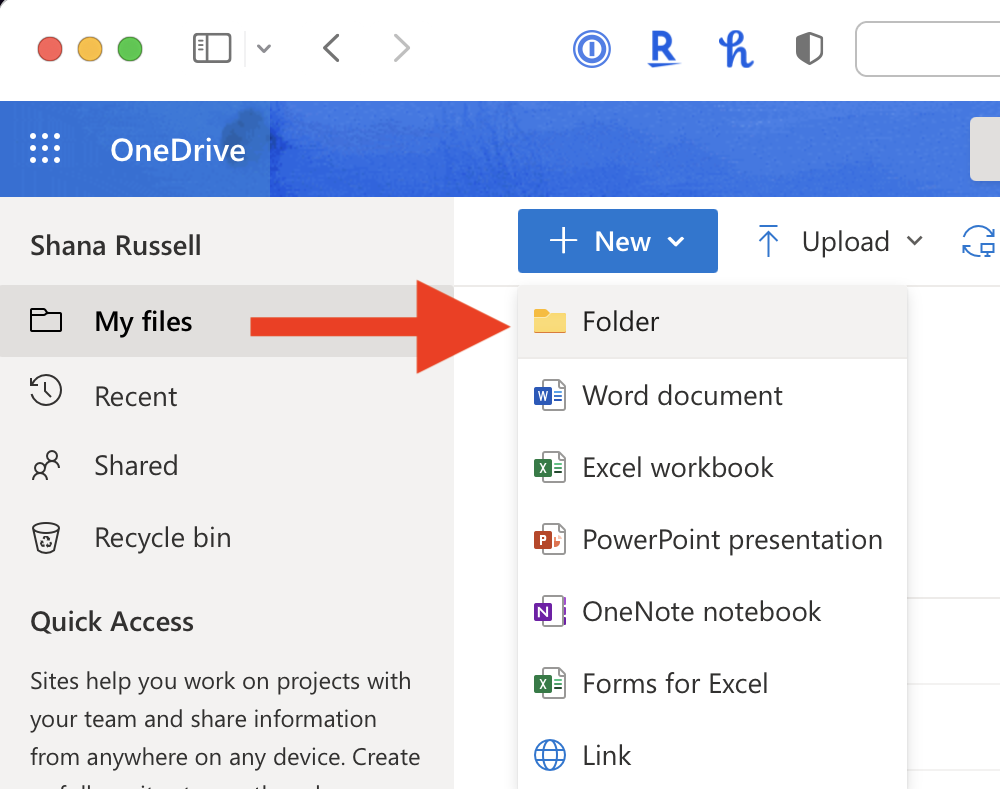
Task: Go forward with the browser forward arrow
Action: (x=401, y=48)
